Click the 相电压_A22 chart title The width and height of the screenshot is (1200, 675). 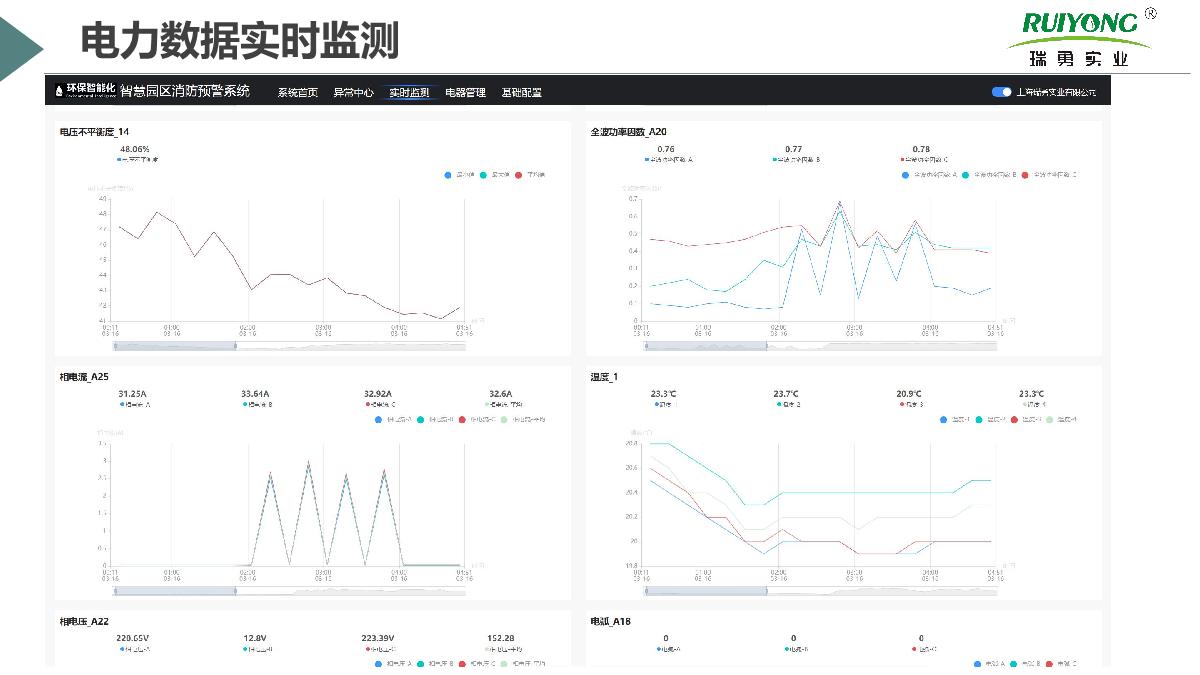pos(84,622)
